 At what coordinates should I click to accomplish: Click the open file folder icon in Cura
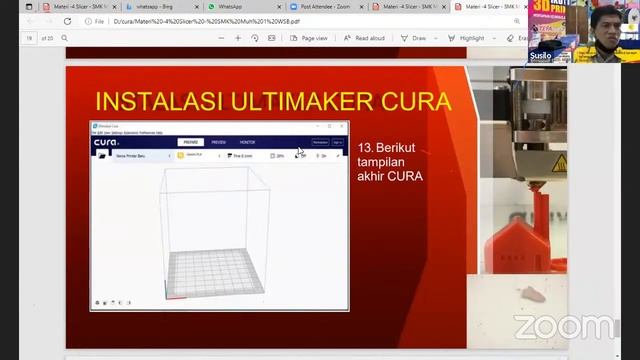pyautogui.click(x=102, y=156)
